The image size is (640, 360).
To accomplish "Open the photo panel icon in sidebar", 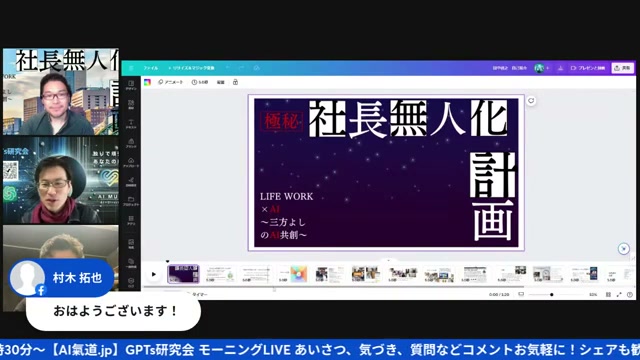I will [131, 244].
